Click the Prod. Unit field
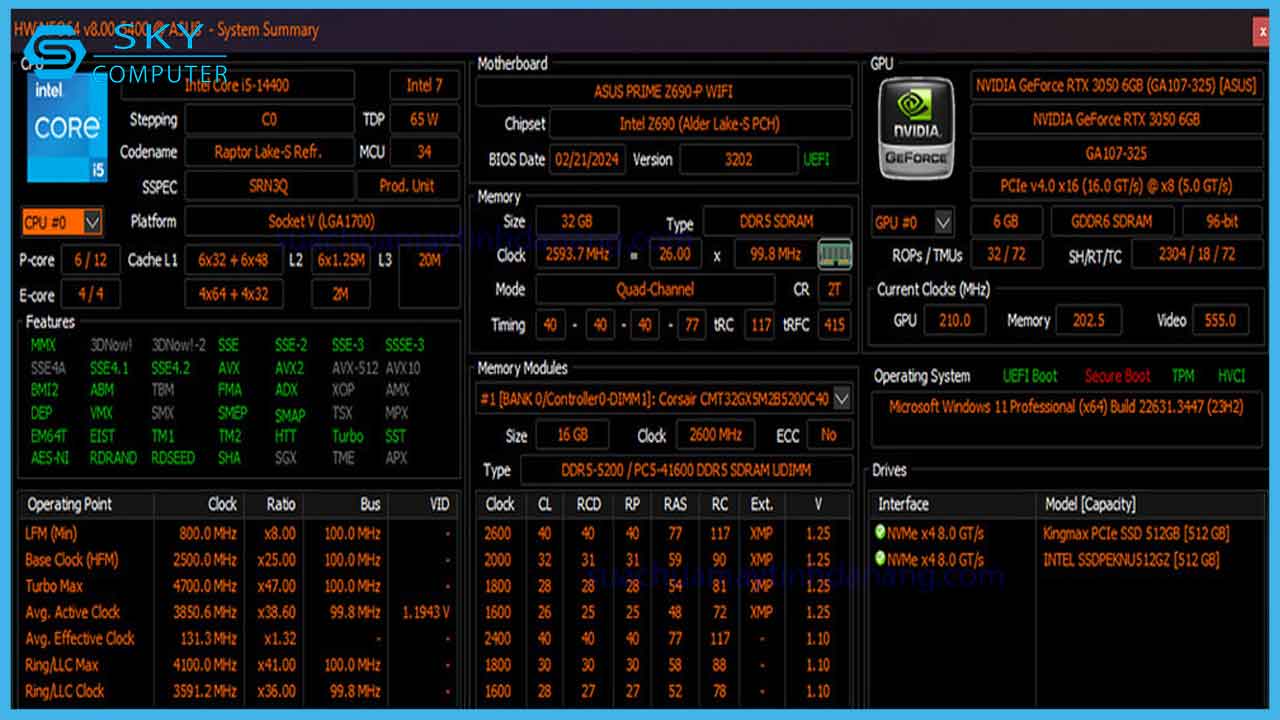This screenshot has height=720, width=1280. tap(408, 185)
